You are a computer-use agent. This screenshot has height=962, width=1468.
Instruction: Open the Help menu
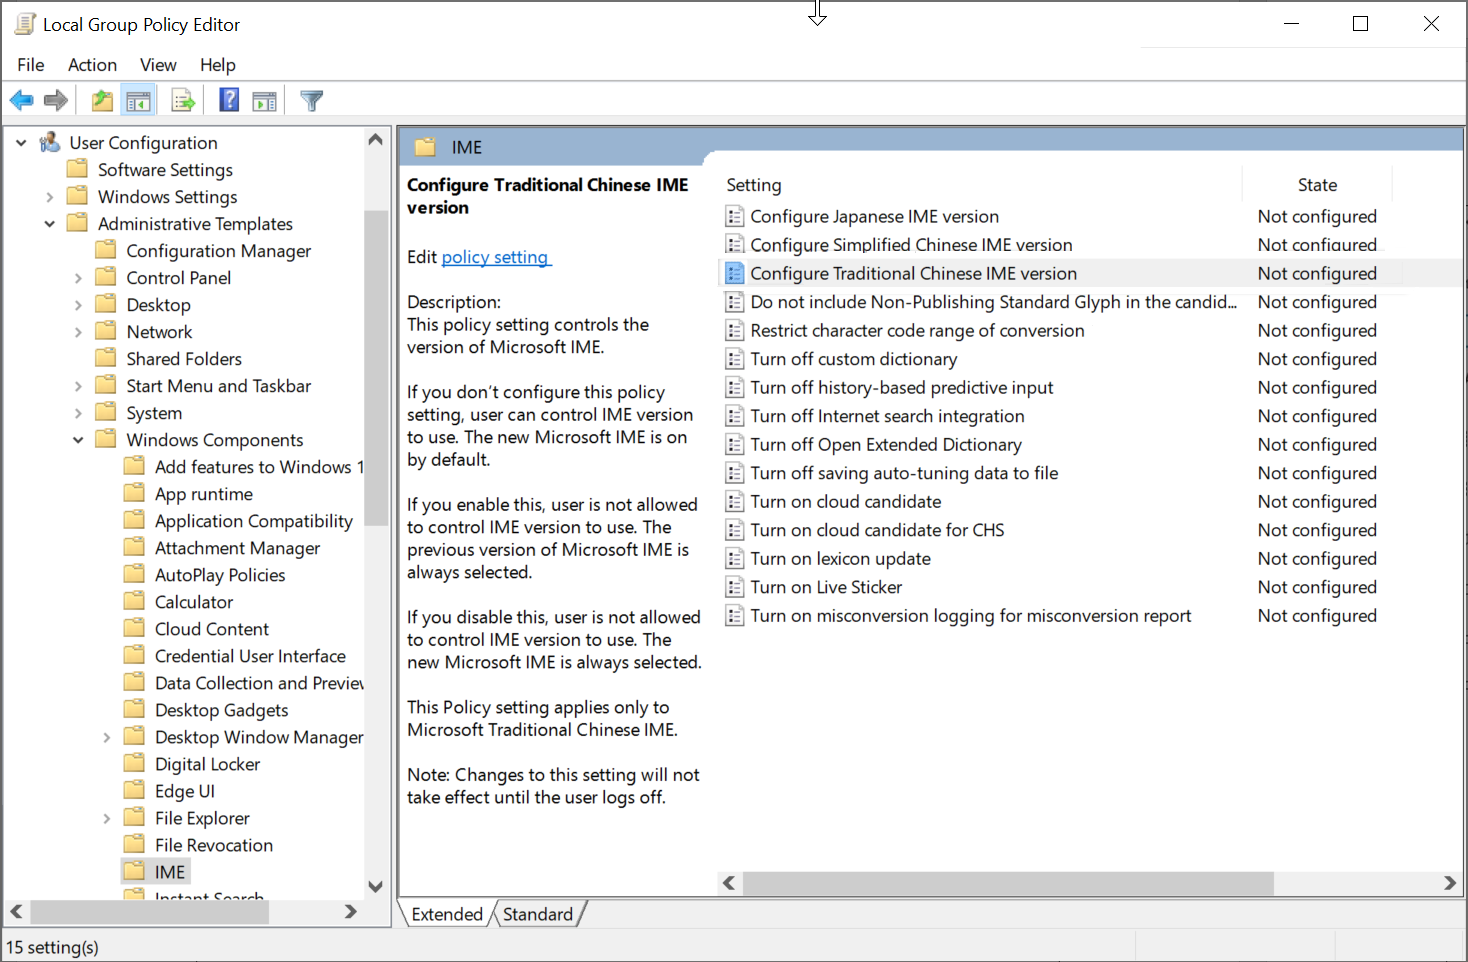pos(218,65)
